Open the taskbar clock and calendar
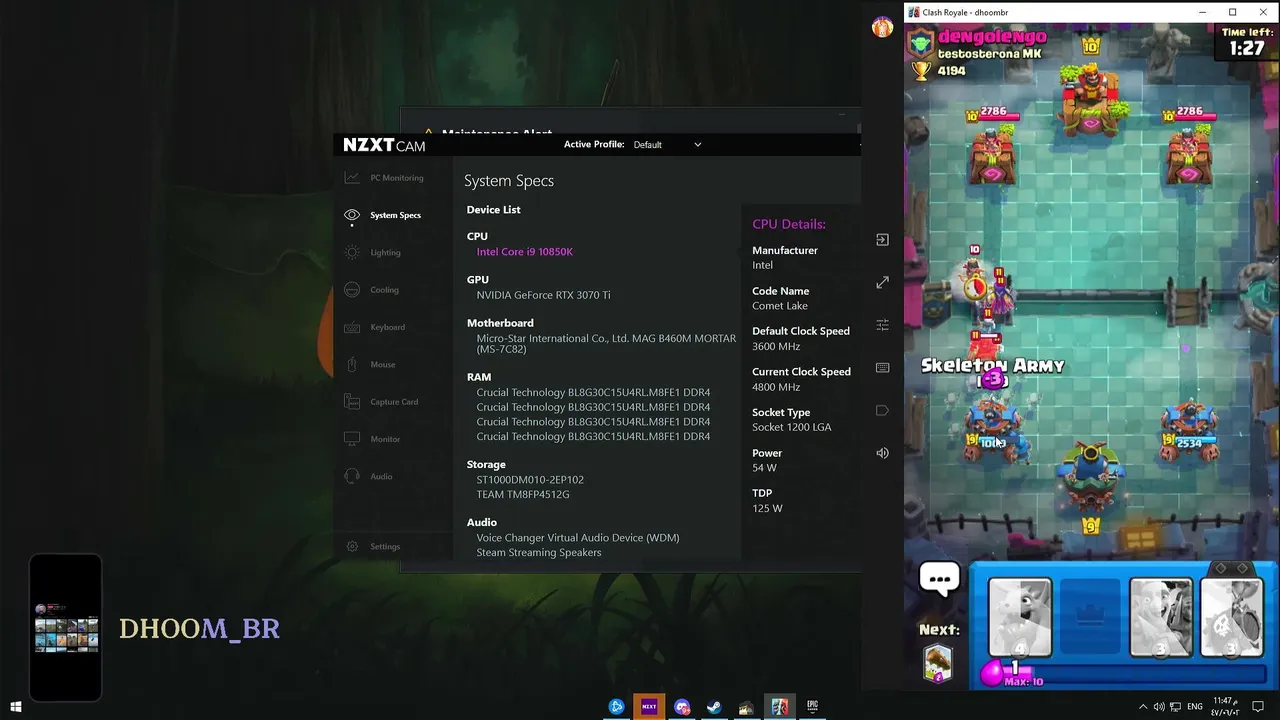Screen dimensions: 1280x720 click(1226, 707)
